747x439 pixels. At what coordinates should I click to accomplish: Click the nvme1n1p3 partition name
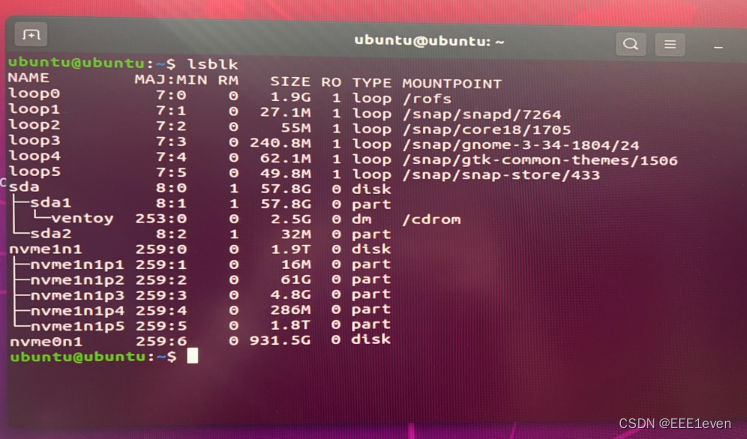tap(77, 296)
